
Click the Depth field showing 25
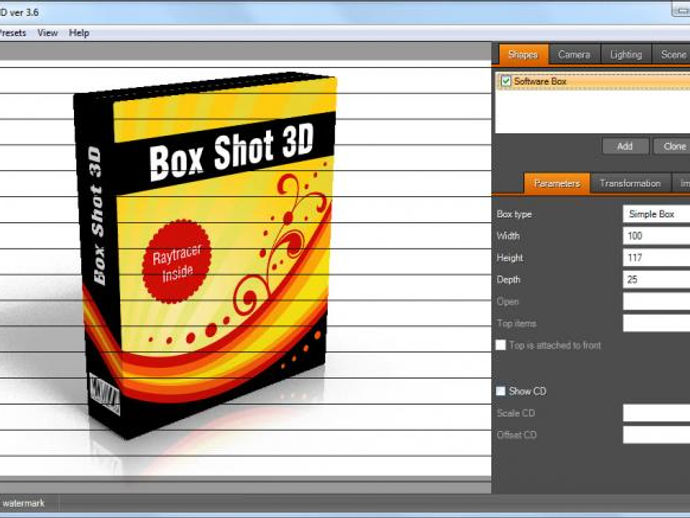656,279
